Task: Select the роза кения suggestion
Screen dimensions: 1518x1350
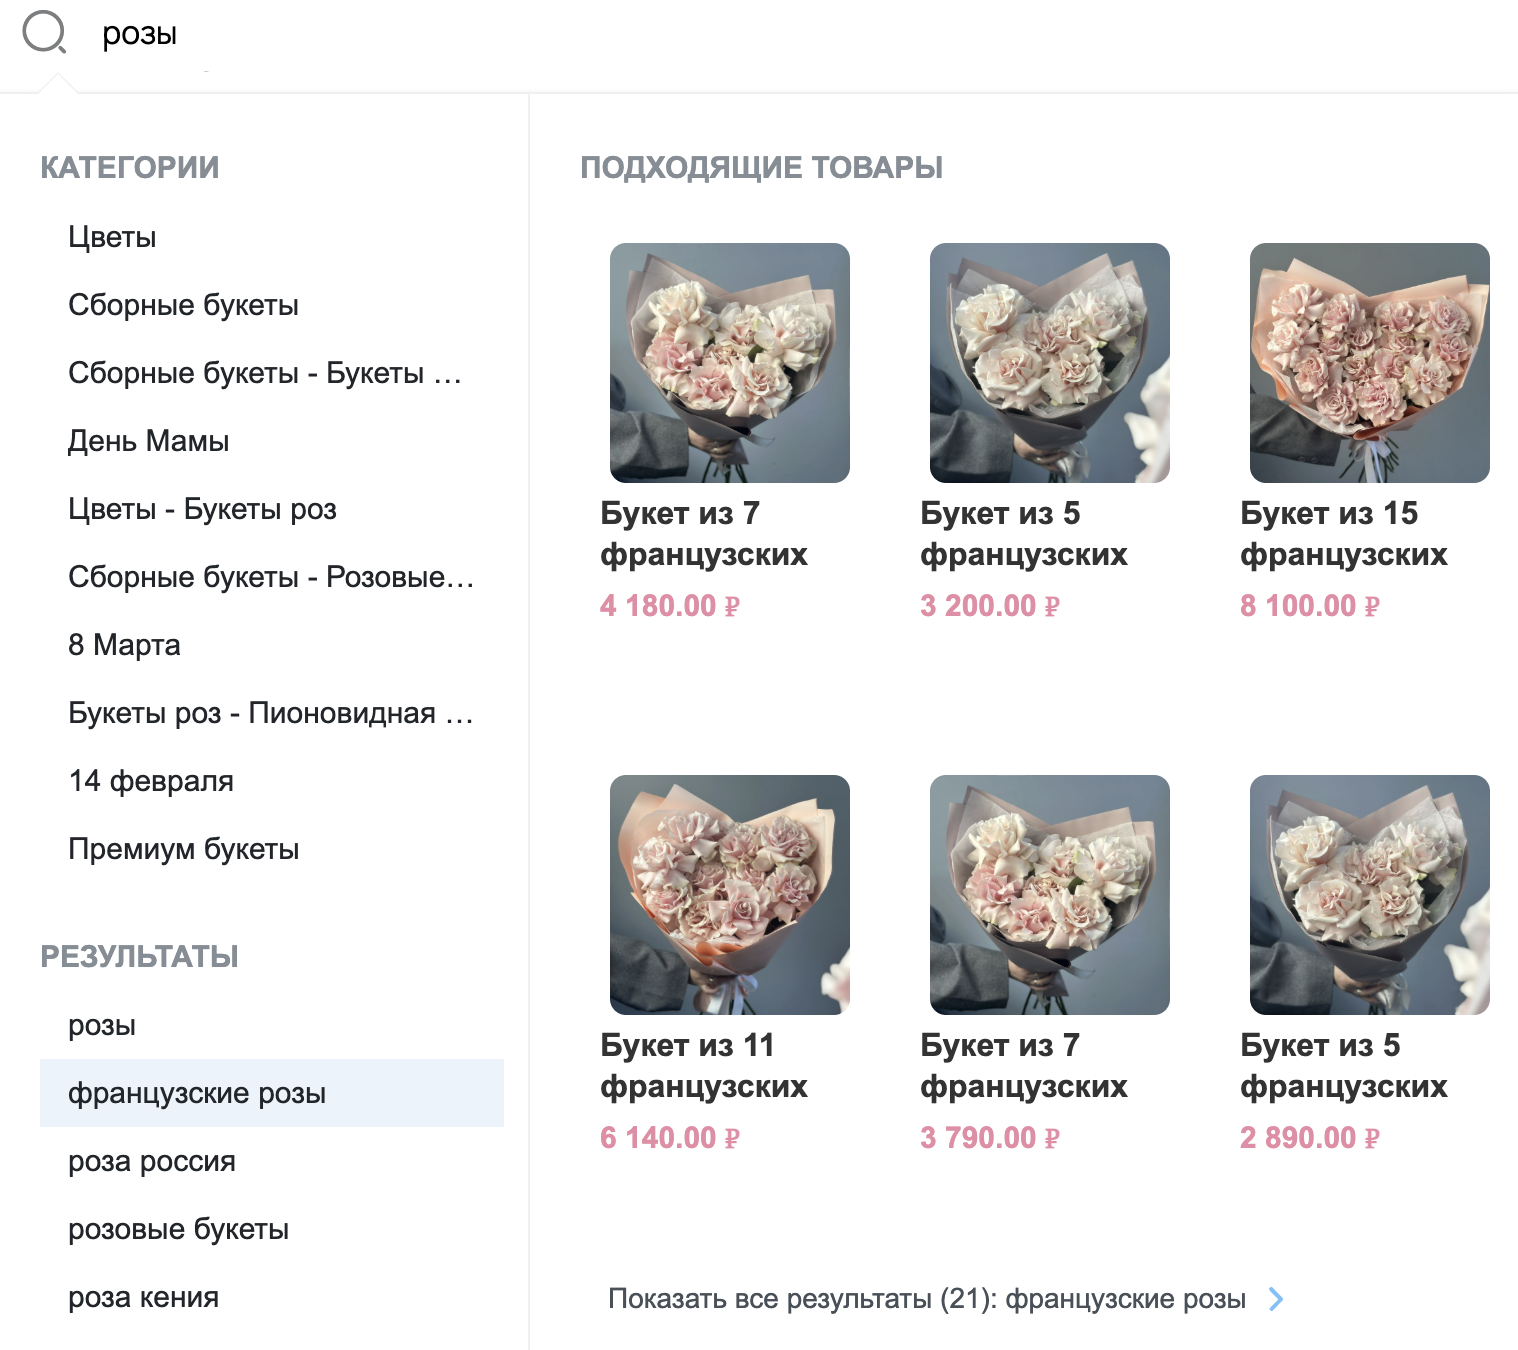Action: pos(143,1297)
